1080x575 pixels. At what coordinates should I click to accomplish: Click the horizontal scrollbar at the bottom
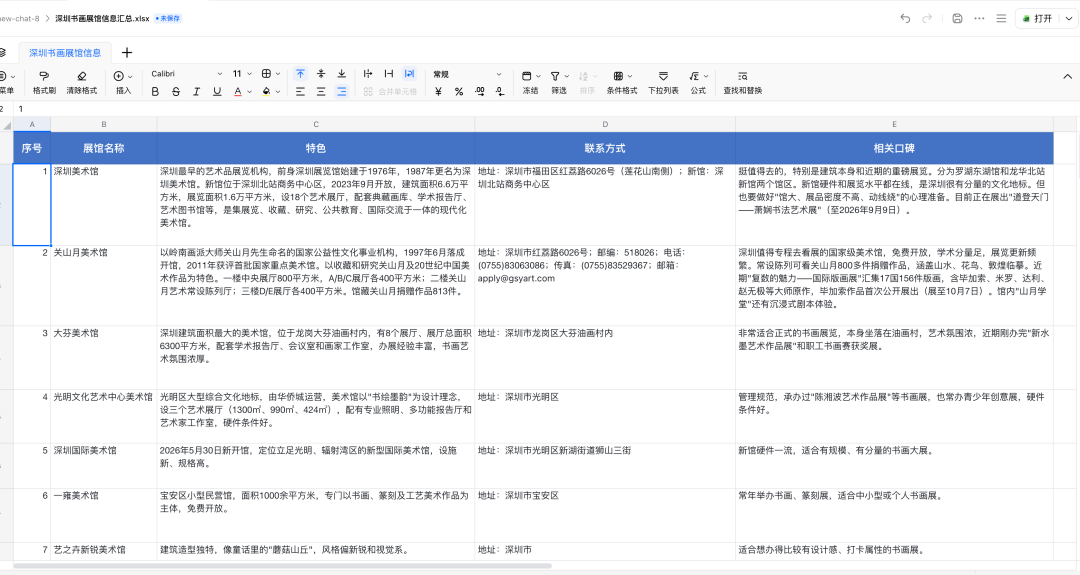tap(282, 566)
